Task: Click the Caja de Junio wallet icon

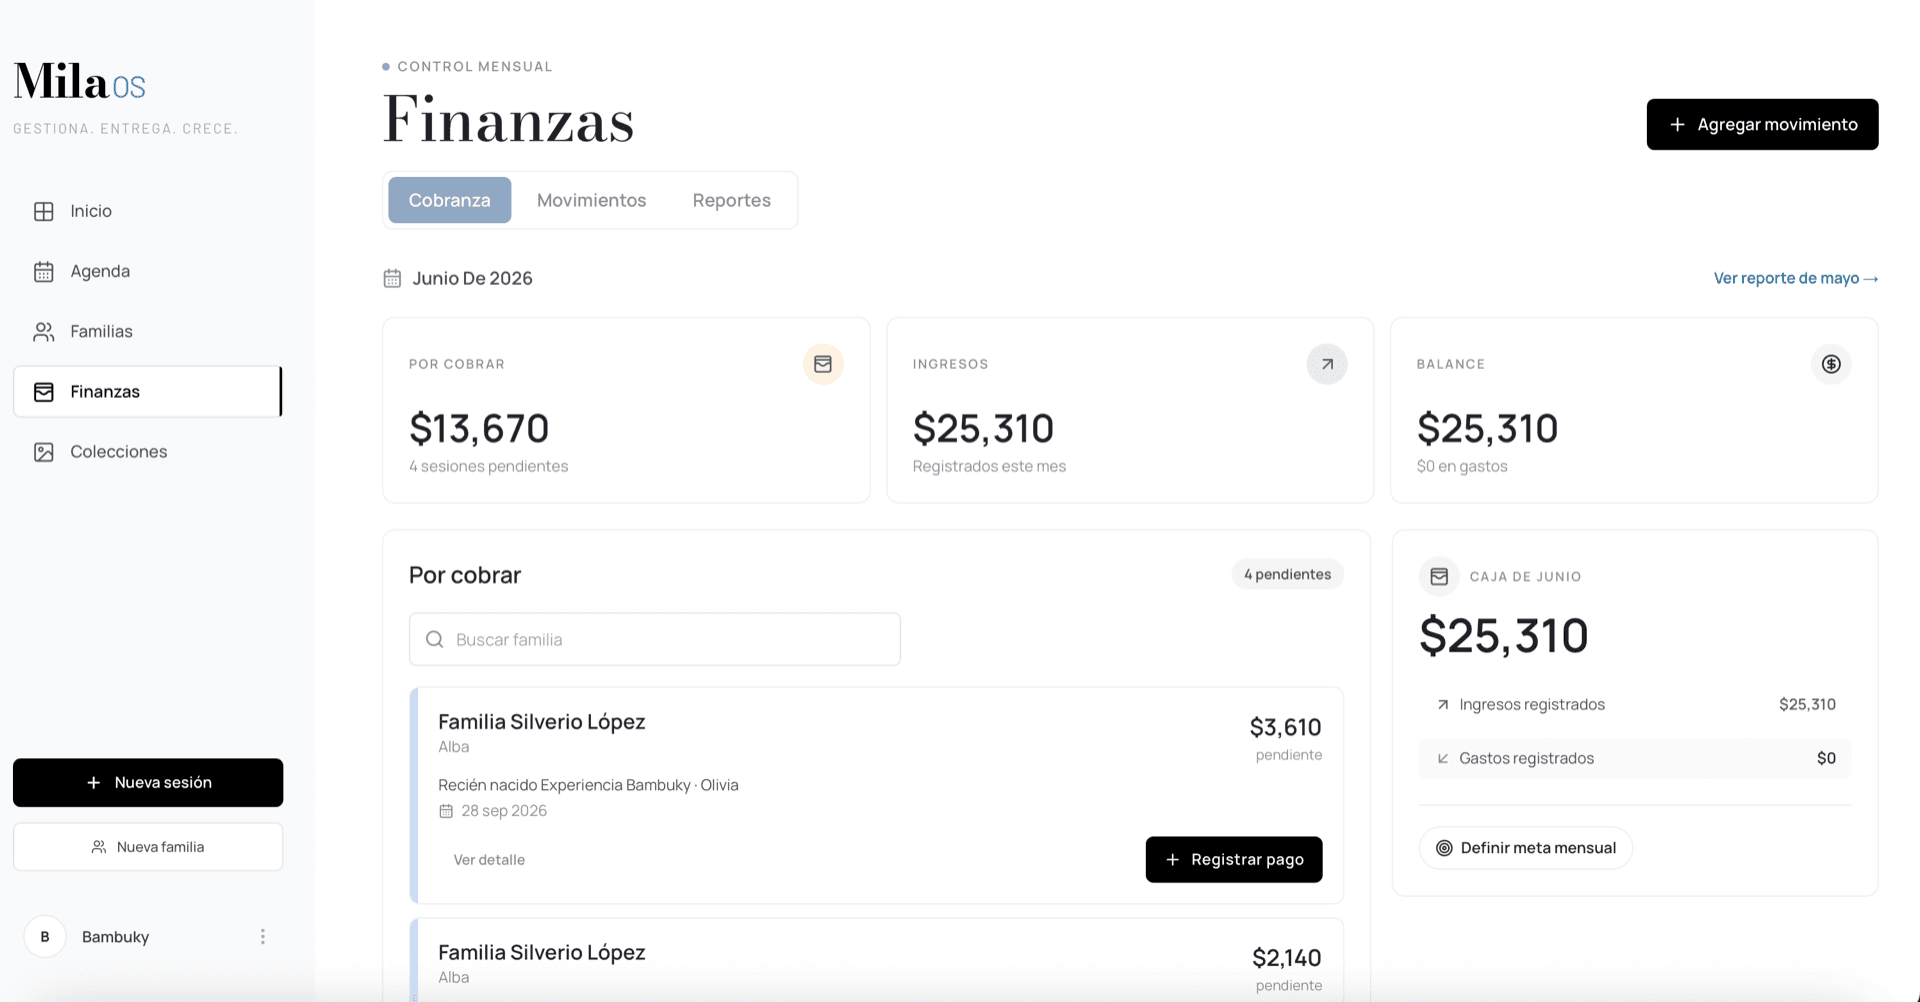Action: coord(1439,576)
